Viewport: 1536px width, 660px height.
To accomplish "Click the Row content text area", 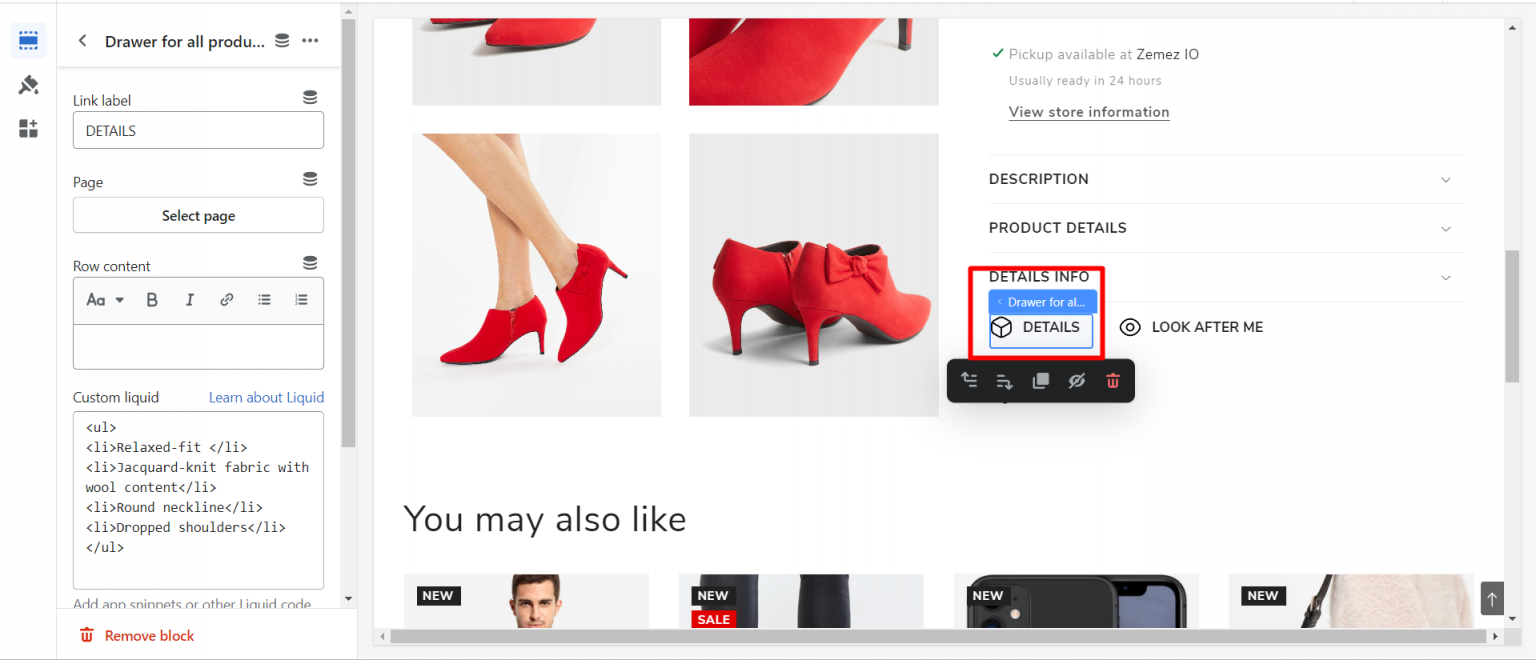I will [x=198, y=347].
